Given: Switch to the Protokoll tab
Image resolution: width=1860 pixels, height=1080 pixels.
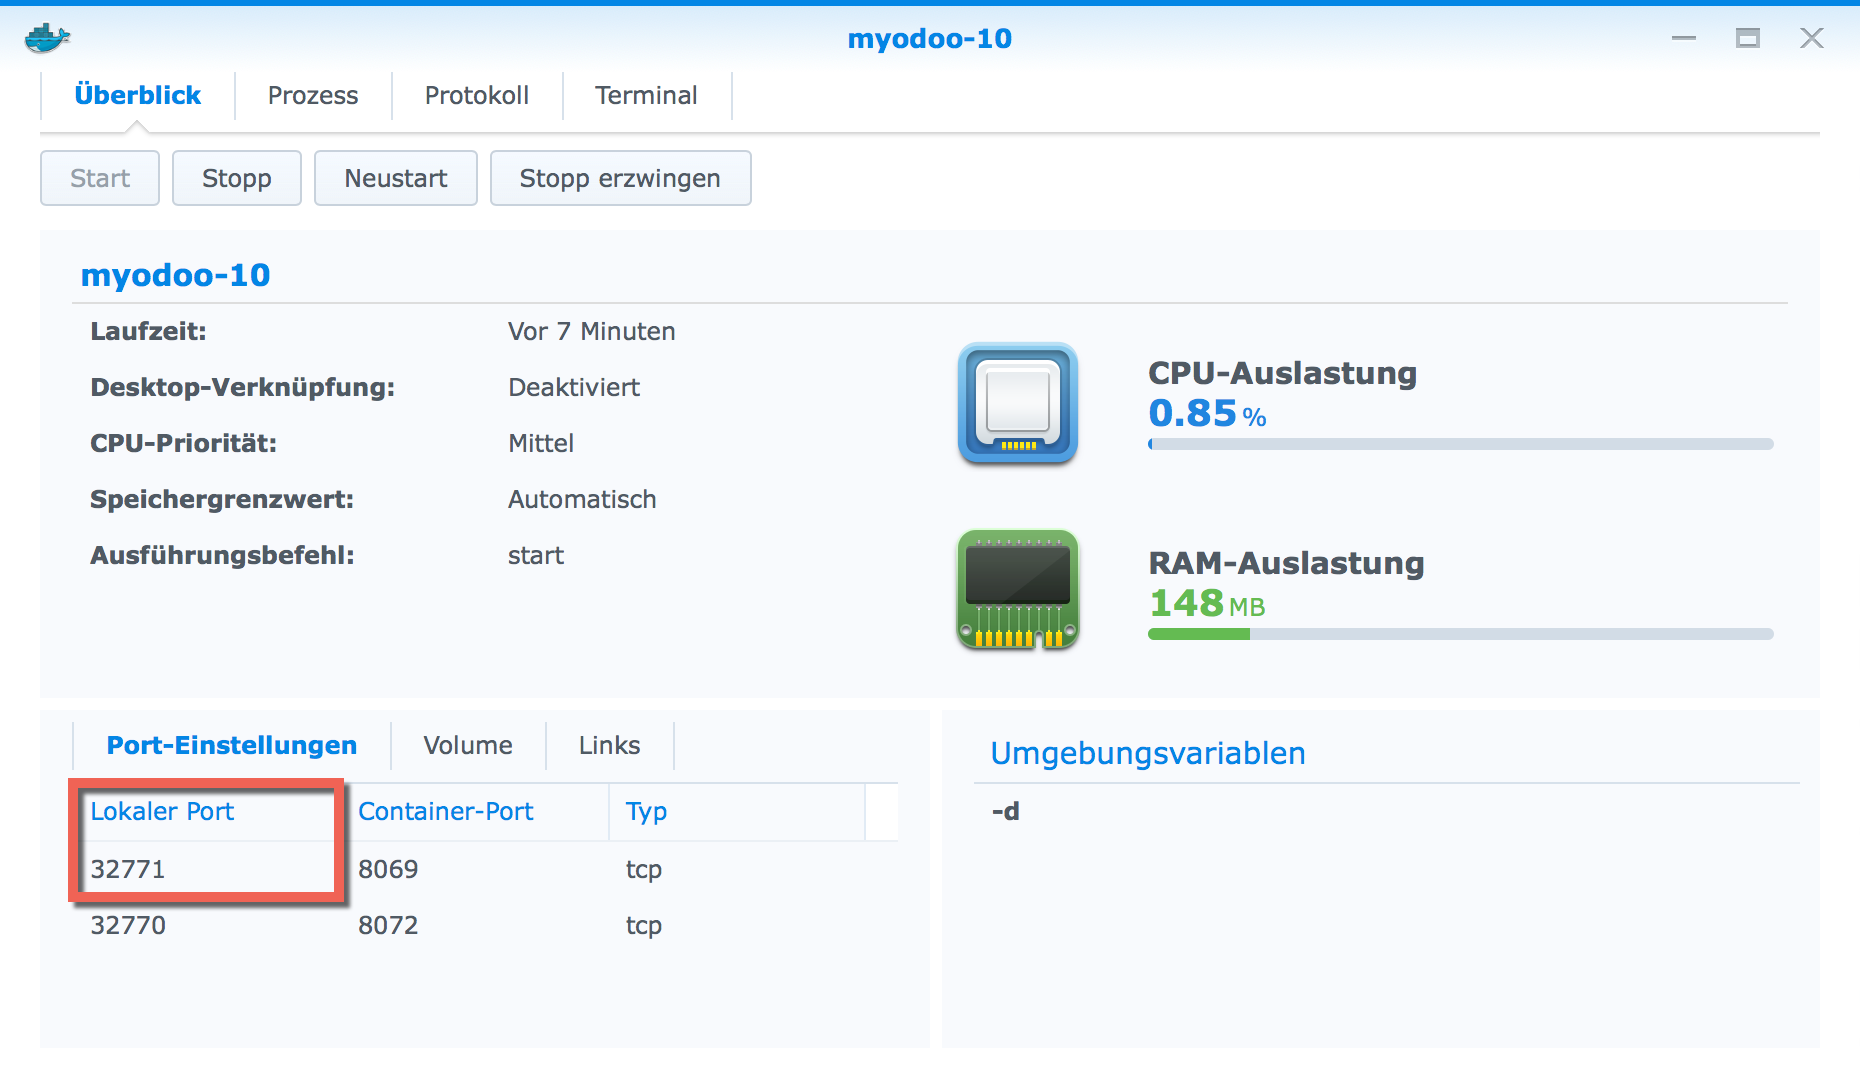Looking at the screenshot, I should 478,95.
